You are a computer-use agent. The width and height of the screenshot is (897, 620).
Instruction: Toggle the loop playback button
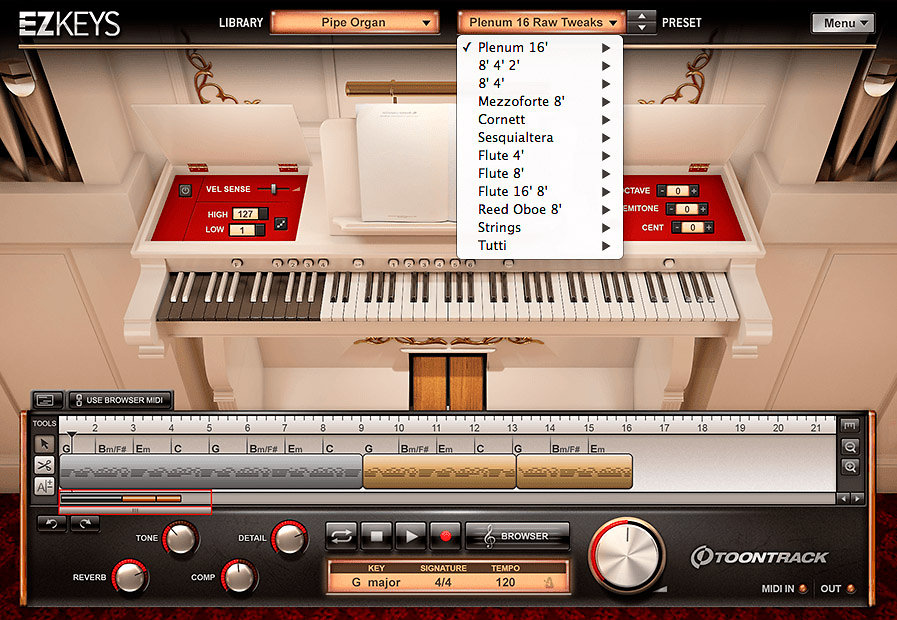342,536
